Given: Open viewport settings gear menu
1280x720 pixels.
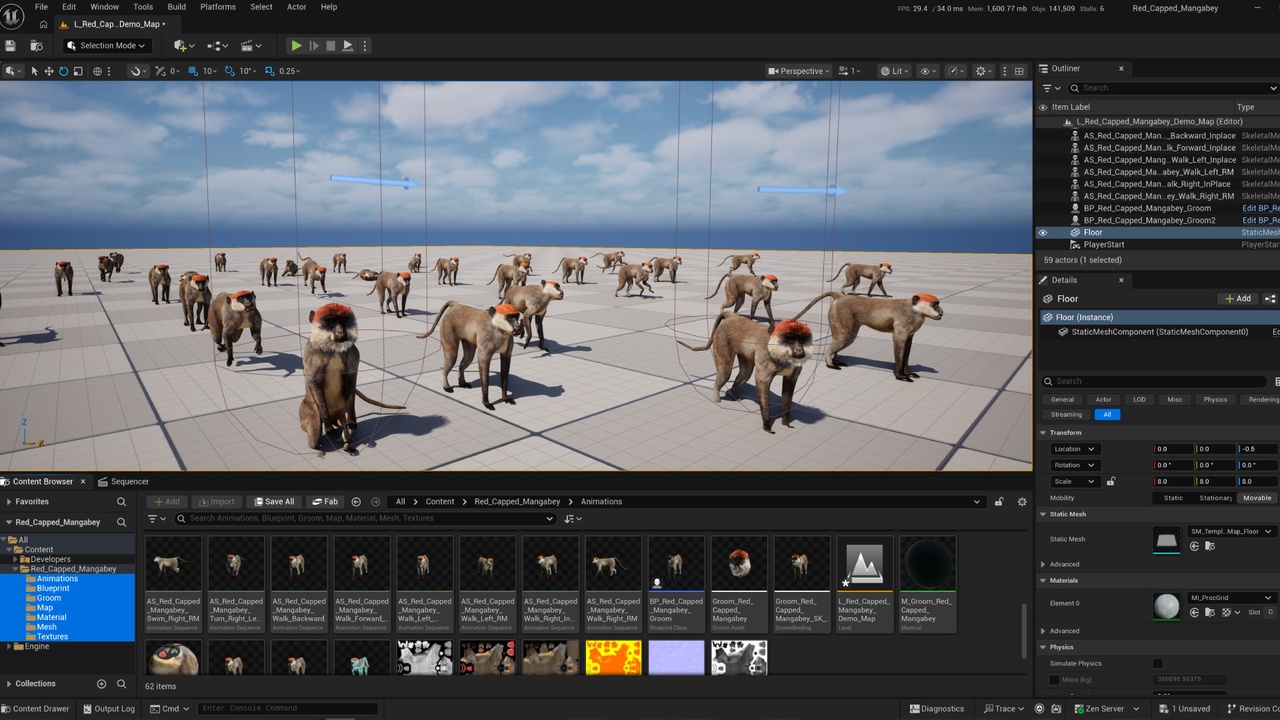Looking at the screenshot, I should (984, 71).
